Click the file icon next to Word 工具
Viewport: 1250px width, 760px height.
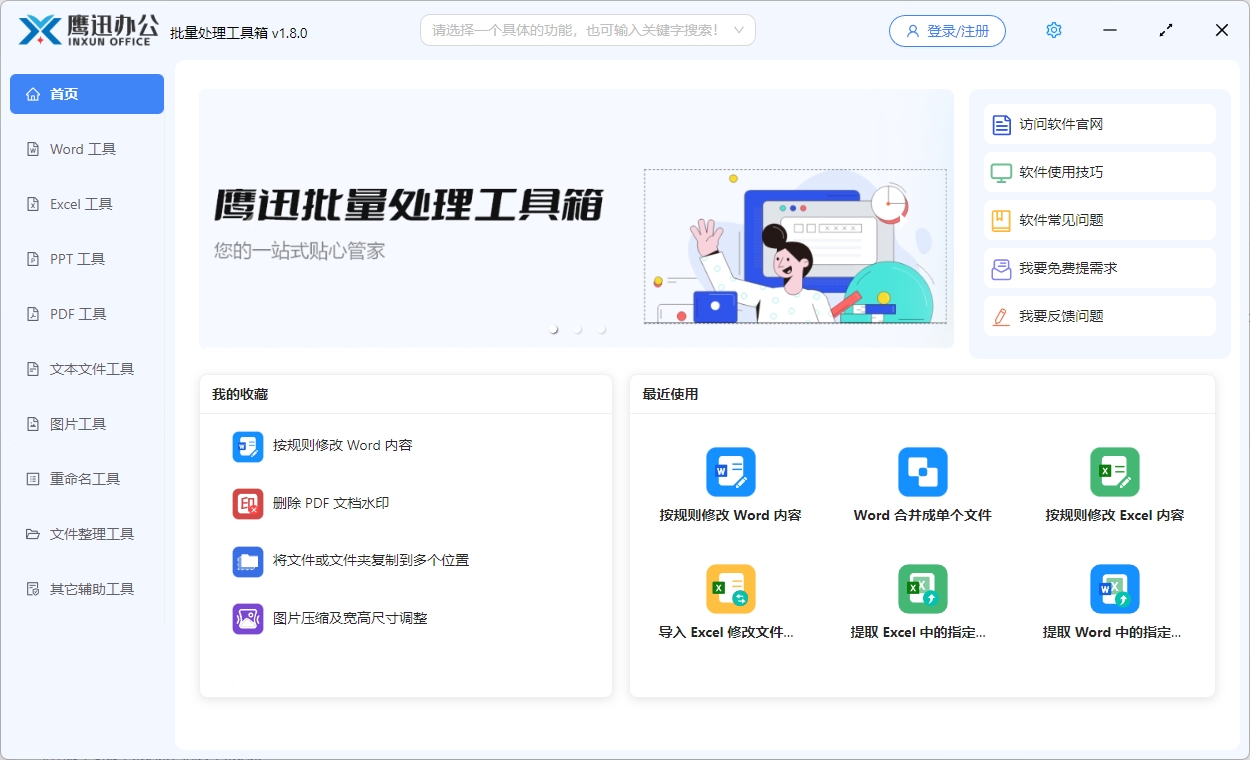point(32,149)
